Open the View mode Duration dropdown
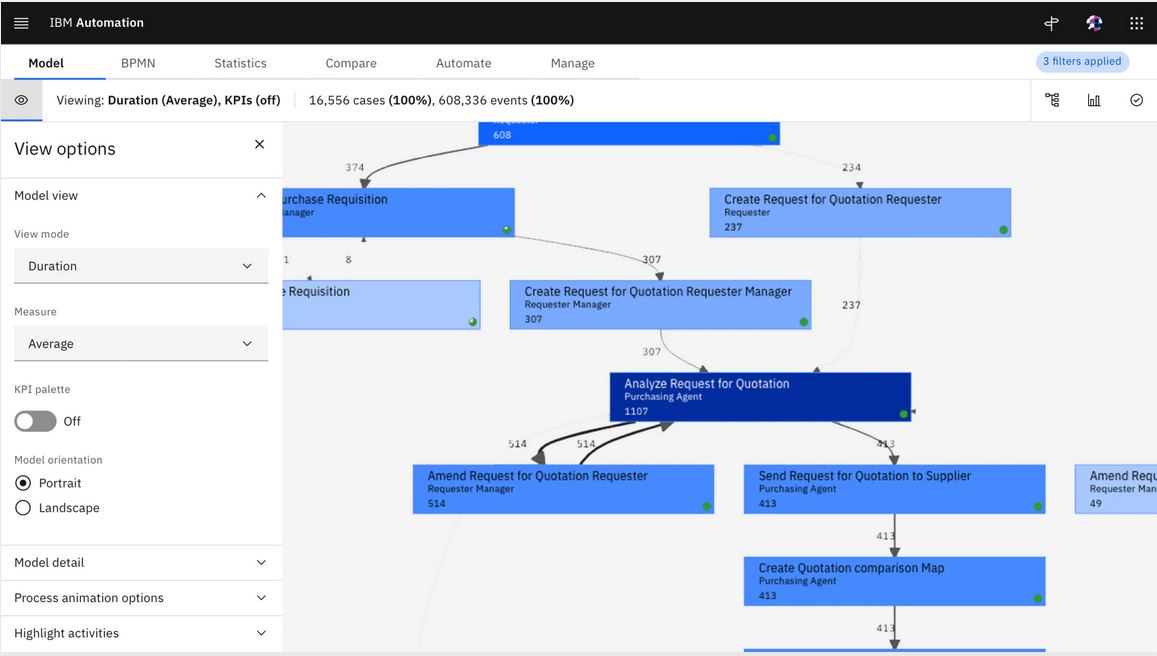 tap(140, 266)
